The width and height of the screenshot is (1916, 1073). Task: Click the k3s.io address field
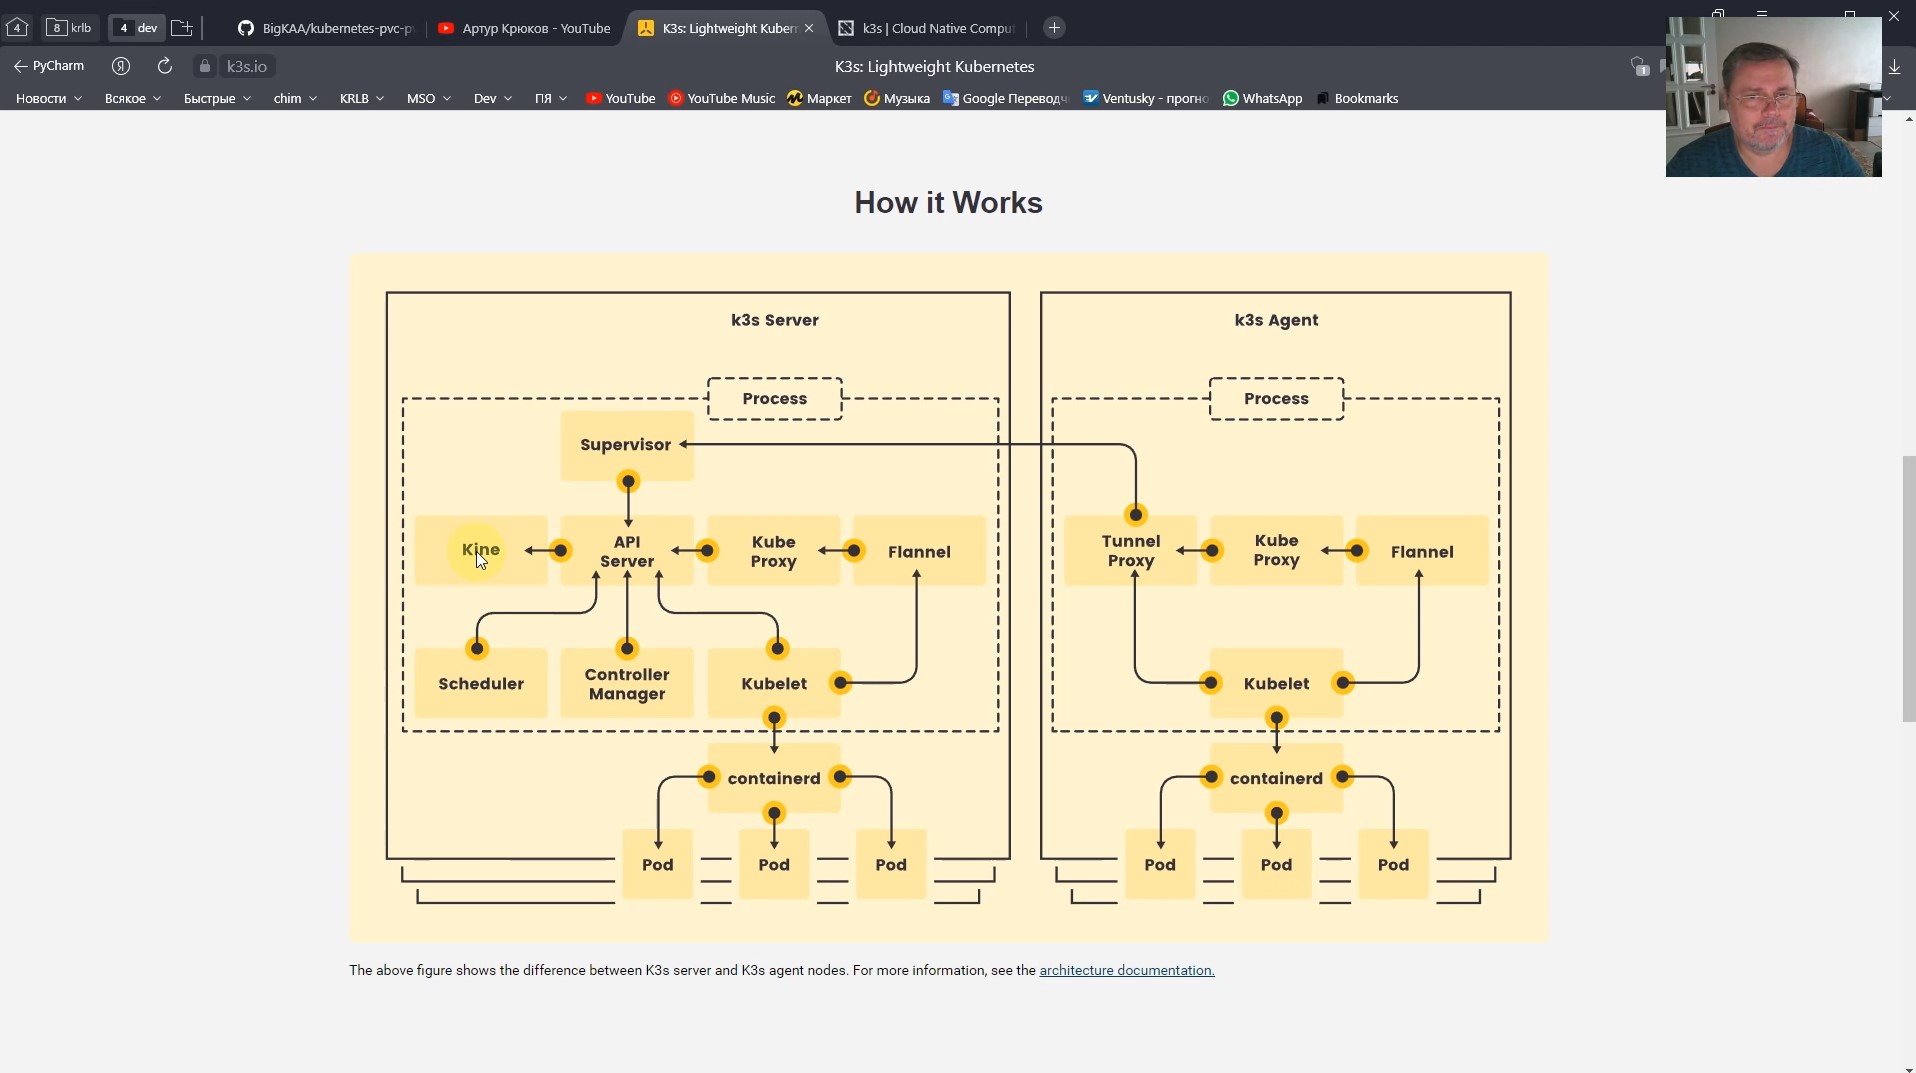pos(247,66)
